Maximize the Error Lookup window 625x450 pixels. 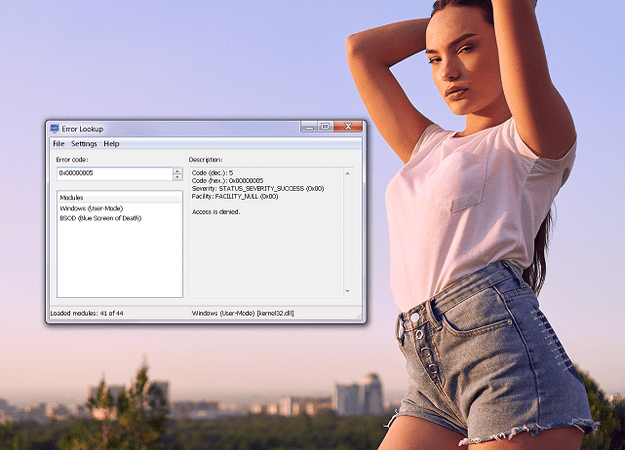[x=326, y=127]
